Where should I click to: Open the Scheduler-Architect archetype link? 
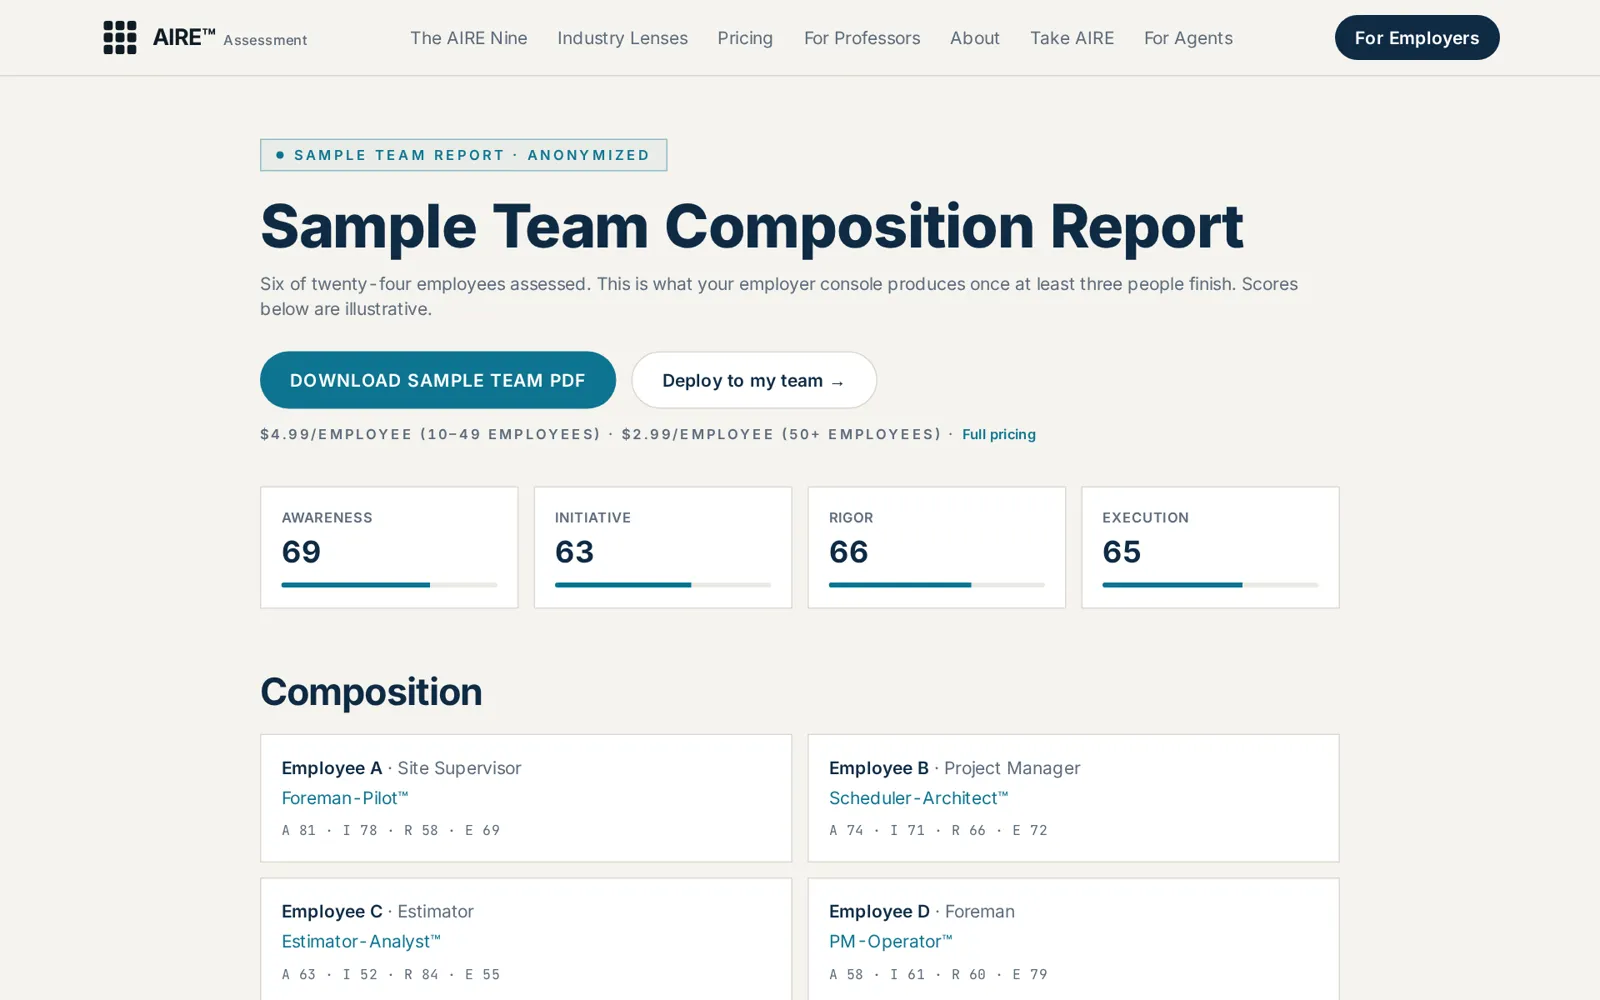click(x=918, y=798)
